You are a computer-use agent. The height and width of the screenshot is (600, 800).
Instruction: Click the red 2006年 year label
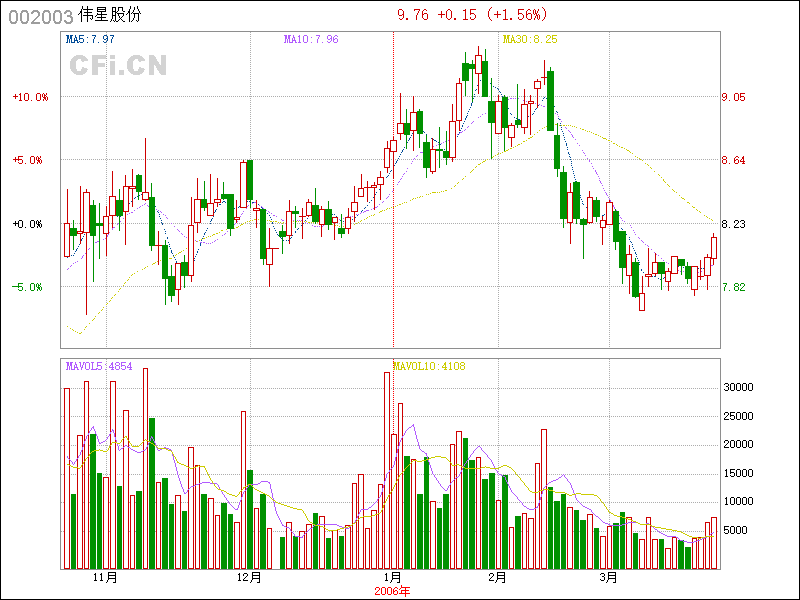tap(392, 591)
